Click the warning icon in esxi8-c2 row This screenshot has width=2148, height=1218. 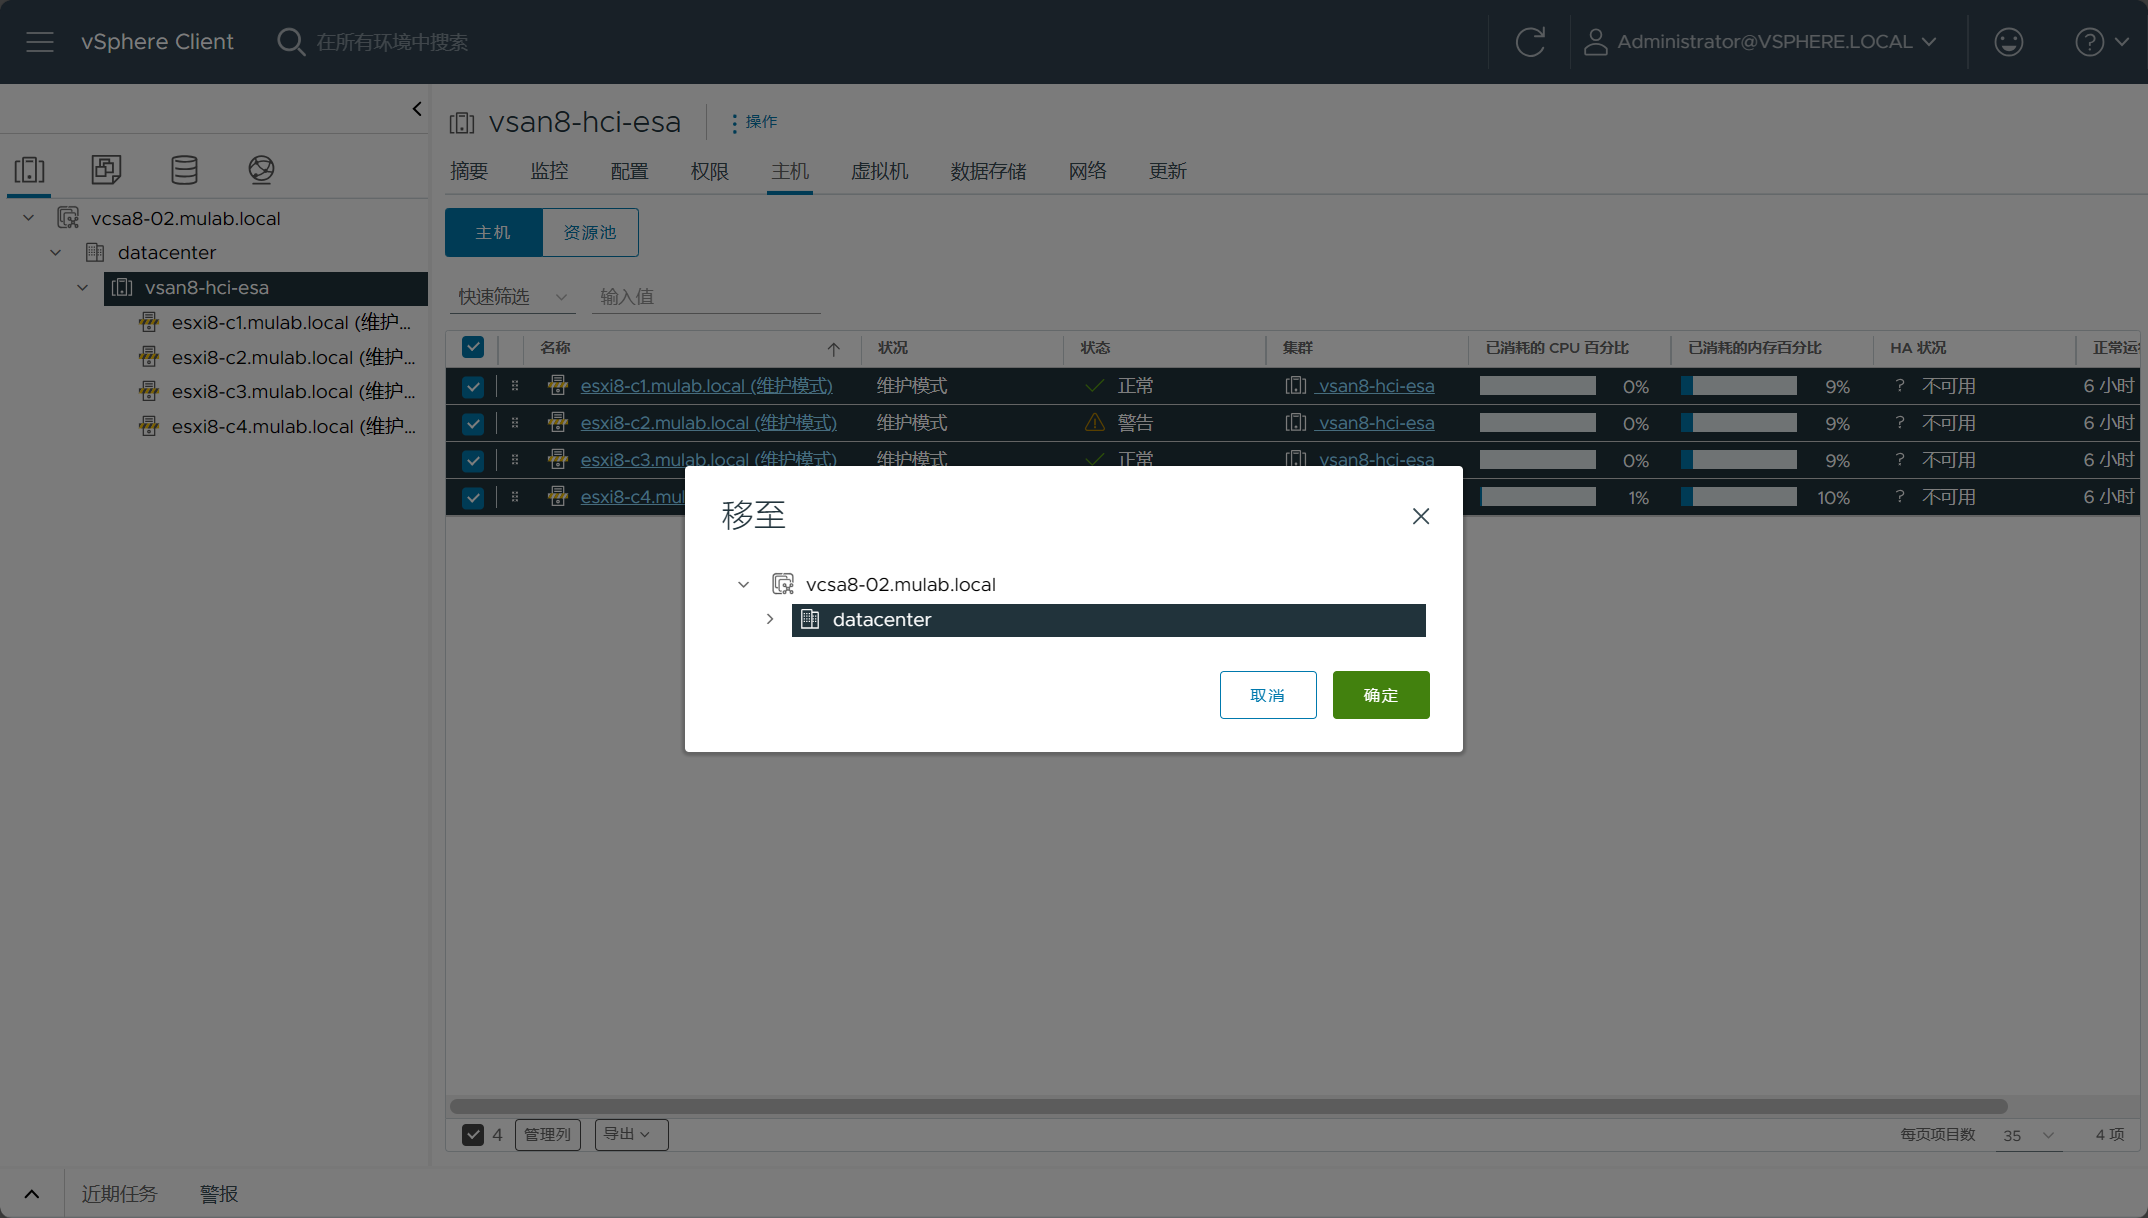[x=1095, y=423]
